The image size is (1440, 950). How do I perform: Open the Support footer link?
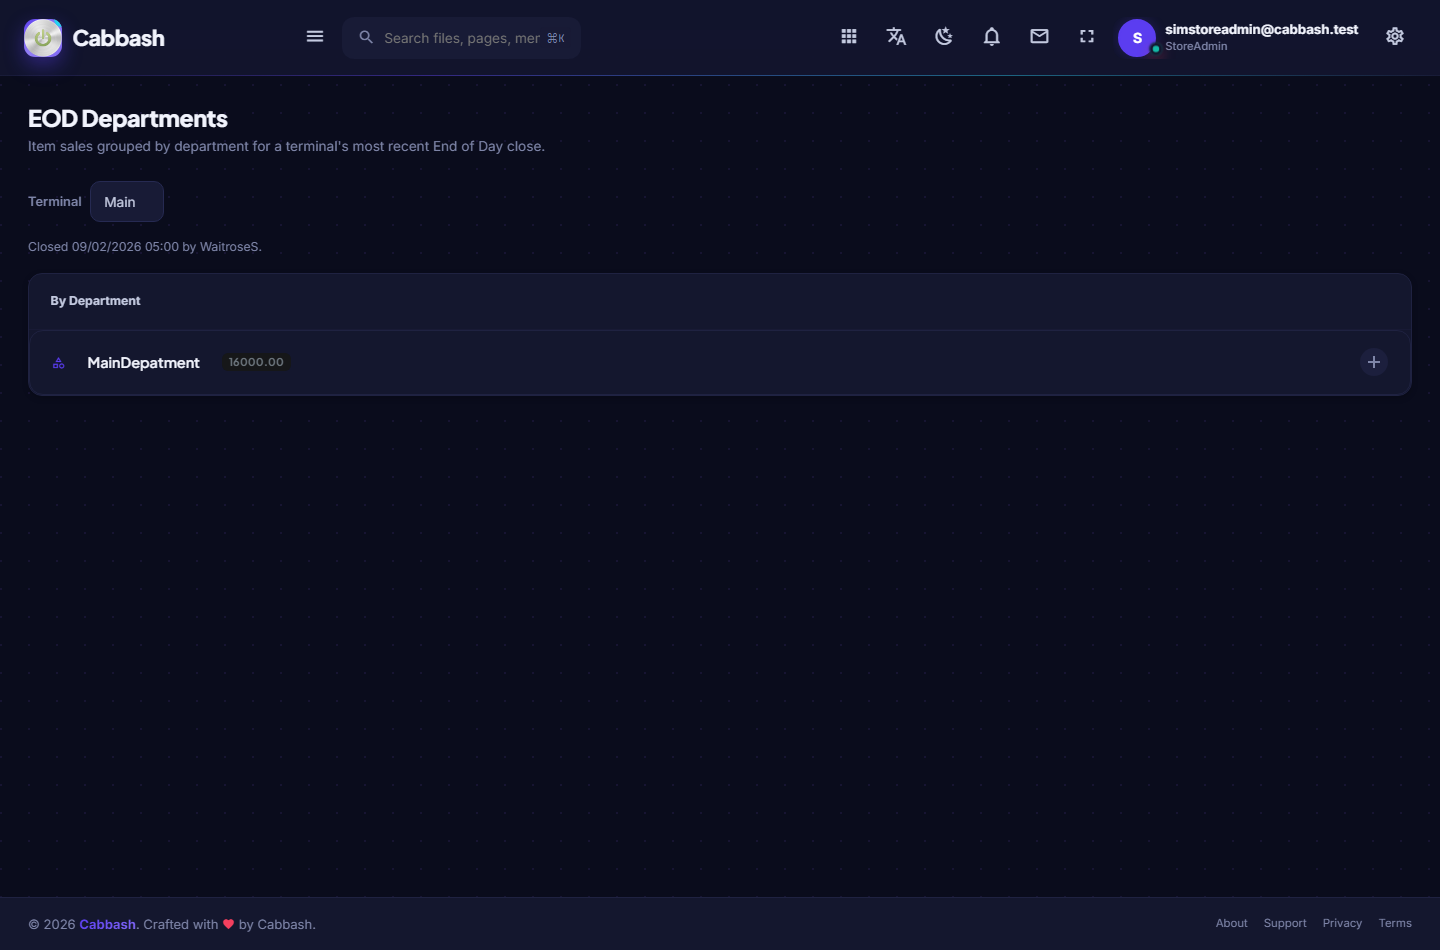click(x=1285, y=923)
